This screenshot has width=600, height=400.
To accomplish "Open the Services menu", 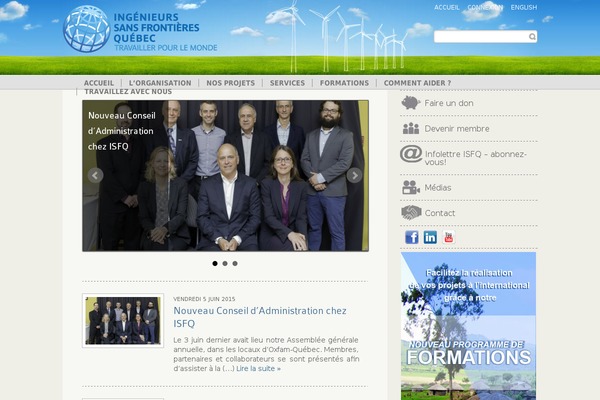I will 287,83.
